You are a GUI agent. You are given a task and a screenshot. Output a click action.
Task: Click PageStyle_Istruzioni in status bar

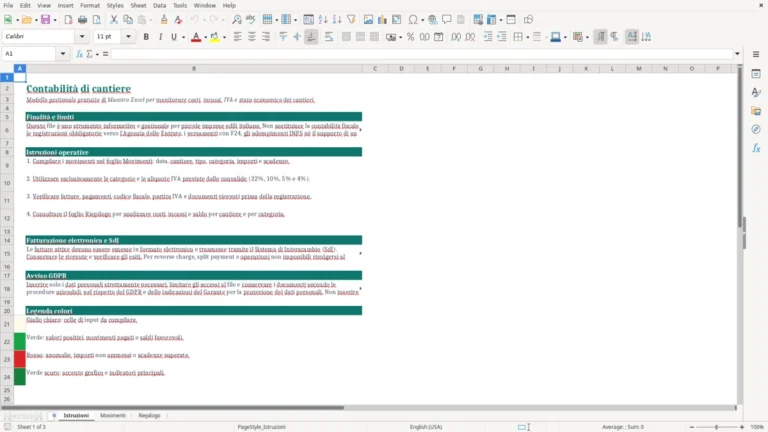click(262, 427)
